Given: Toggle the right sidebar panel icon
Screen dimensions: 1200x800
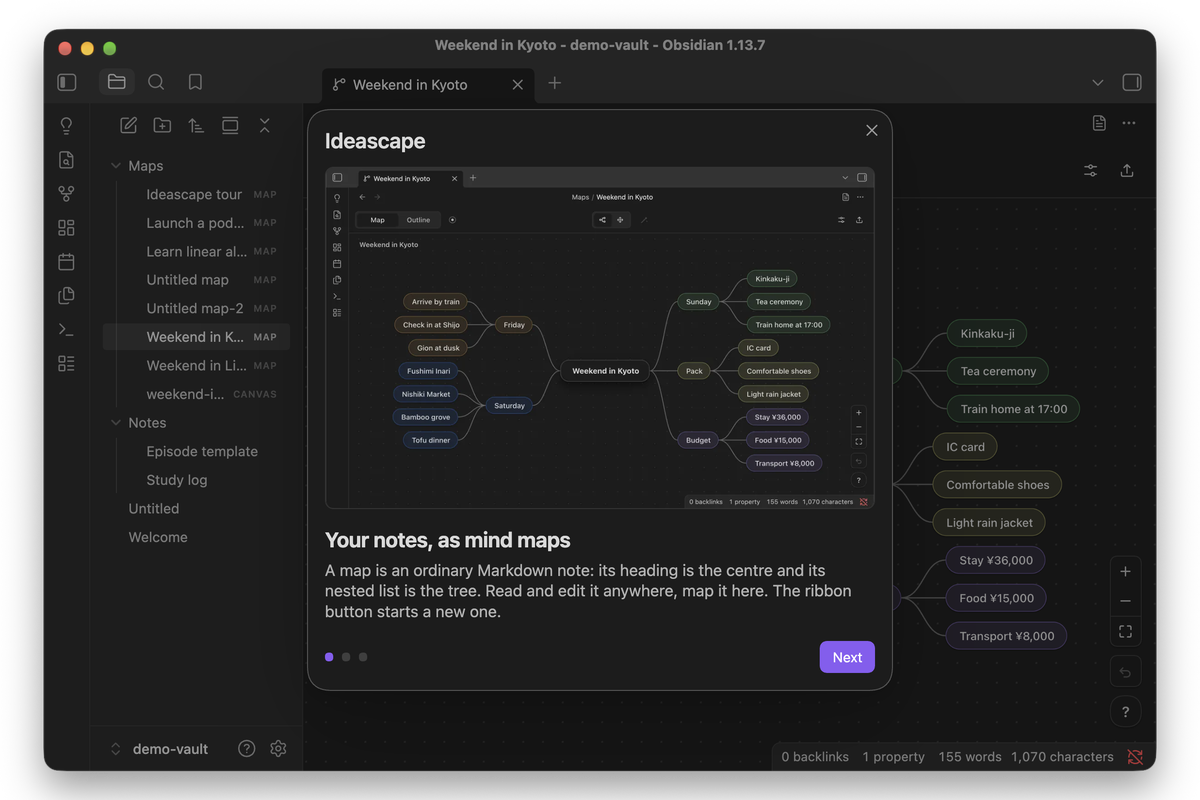Looking at the screenshot, I should point(1132,82).
